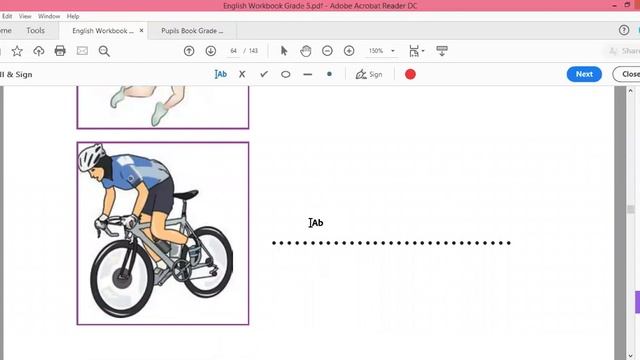Screen dimensions: 640x360
Task: Open the Sign tool
Action: point(369,74)
